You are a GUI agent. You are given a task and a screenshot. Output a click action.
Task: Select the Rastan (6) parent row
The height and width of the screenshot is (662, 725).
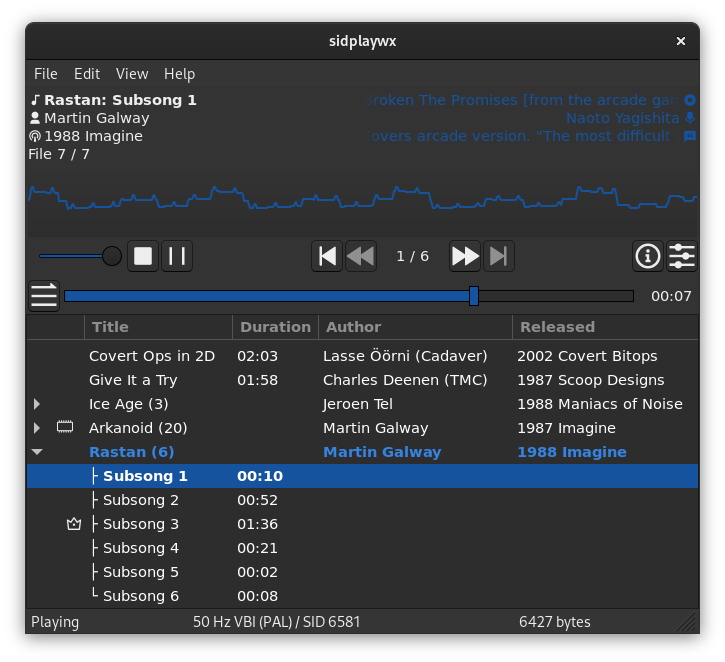pos(362,452)
